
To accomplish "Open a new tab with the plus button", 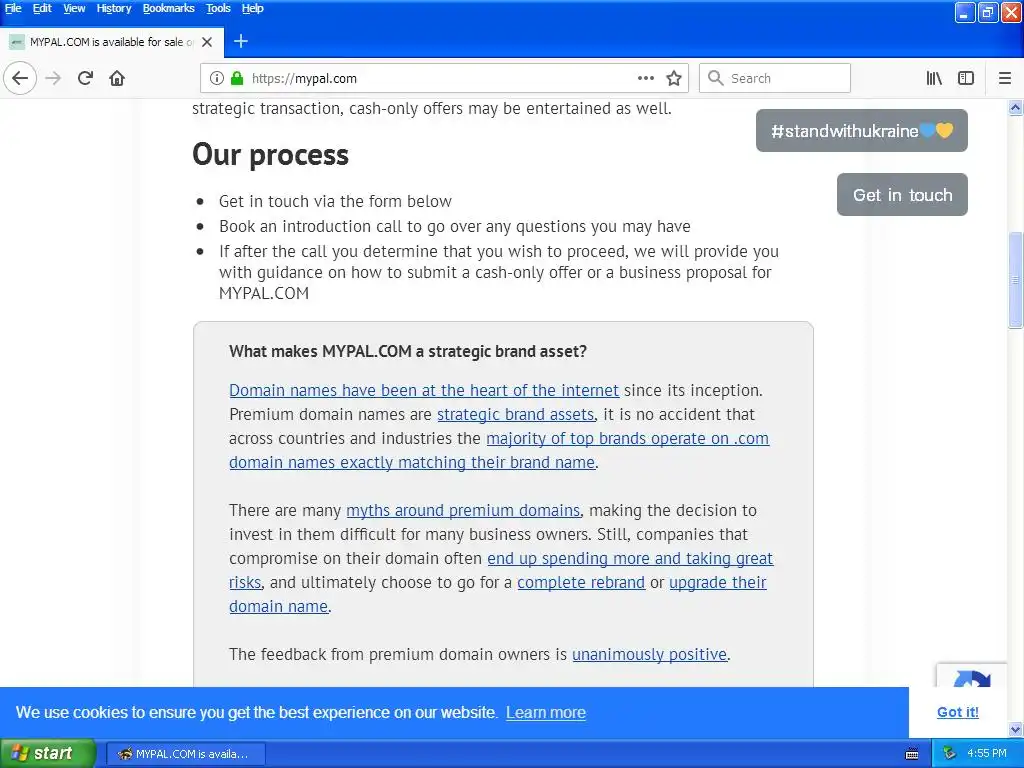I will 241,41.
